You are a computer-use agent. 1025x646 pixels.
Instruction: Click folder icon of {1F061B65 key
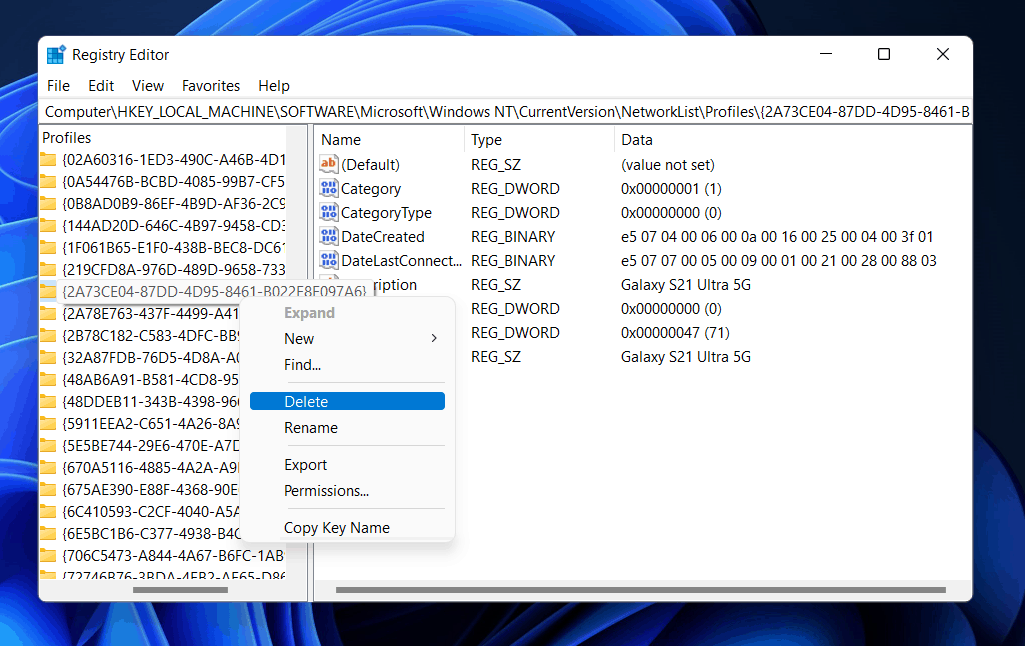click(x=48, y=247)
